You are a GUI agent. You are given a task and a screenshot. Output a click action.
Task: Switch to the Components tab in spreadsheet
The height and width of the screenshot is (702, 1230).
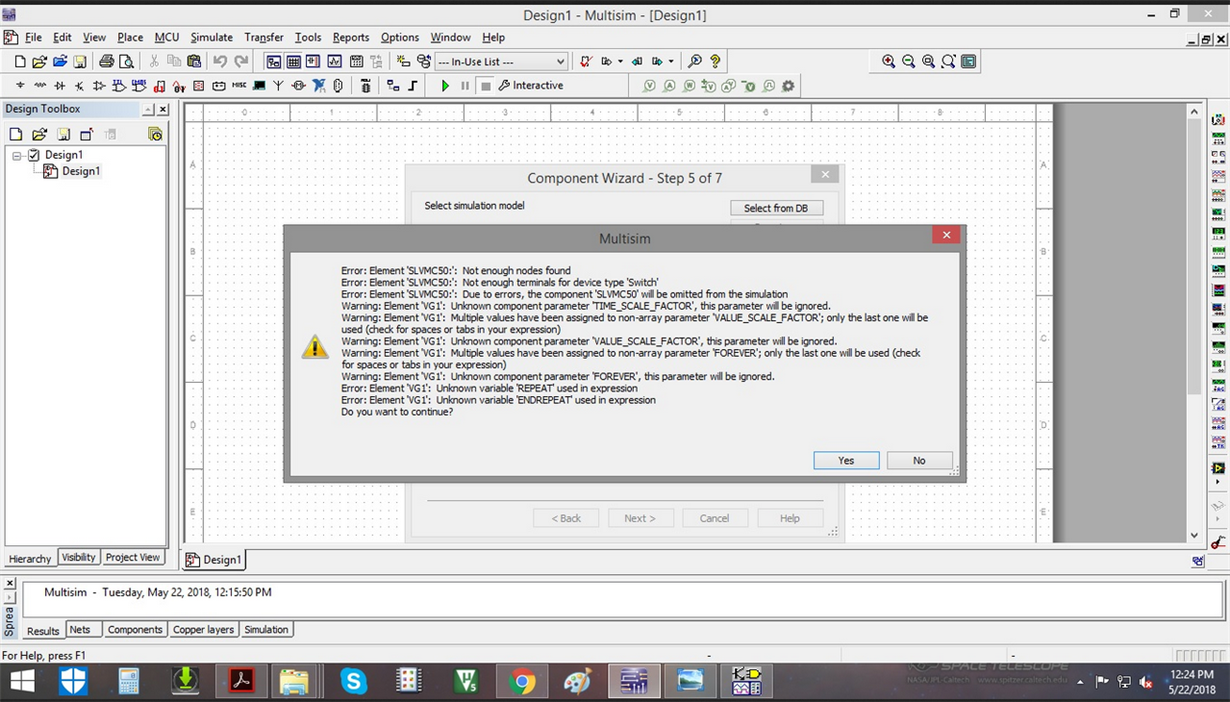click(135, 630)
